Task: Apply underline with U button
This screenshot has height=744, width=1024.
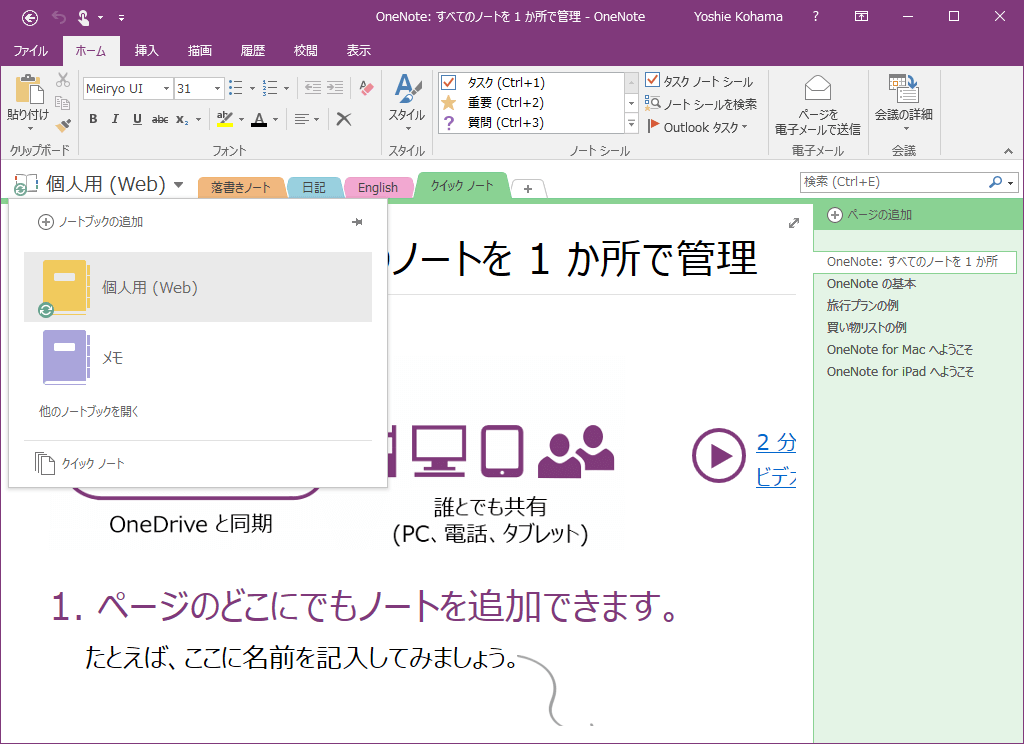Action: 137,119
